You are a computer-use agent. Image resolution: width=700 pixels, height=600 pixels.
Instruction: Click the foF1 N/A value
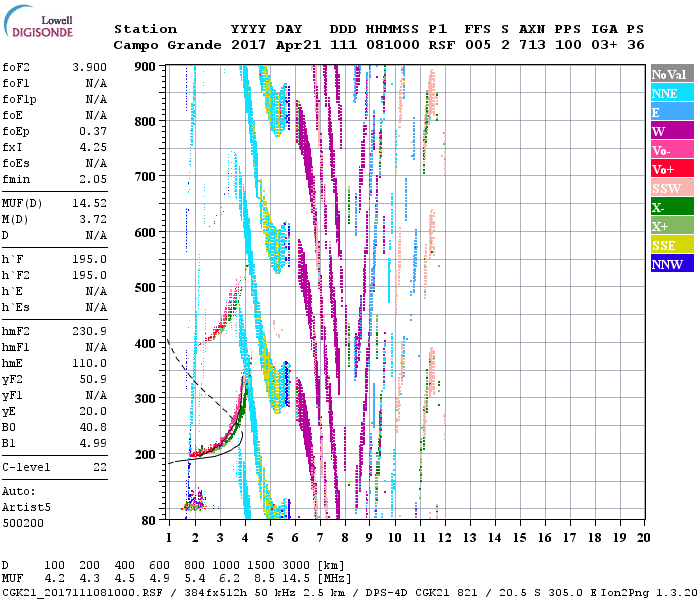point(96,83)
